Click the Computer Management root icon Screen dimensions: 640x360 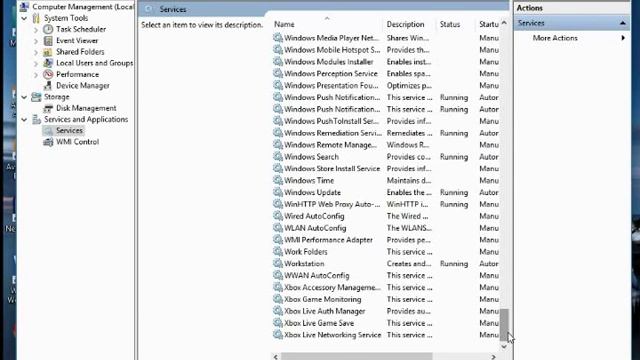point(24,7)
